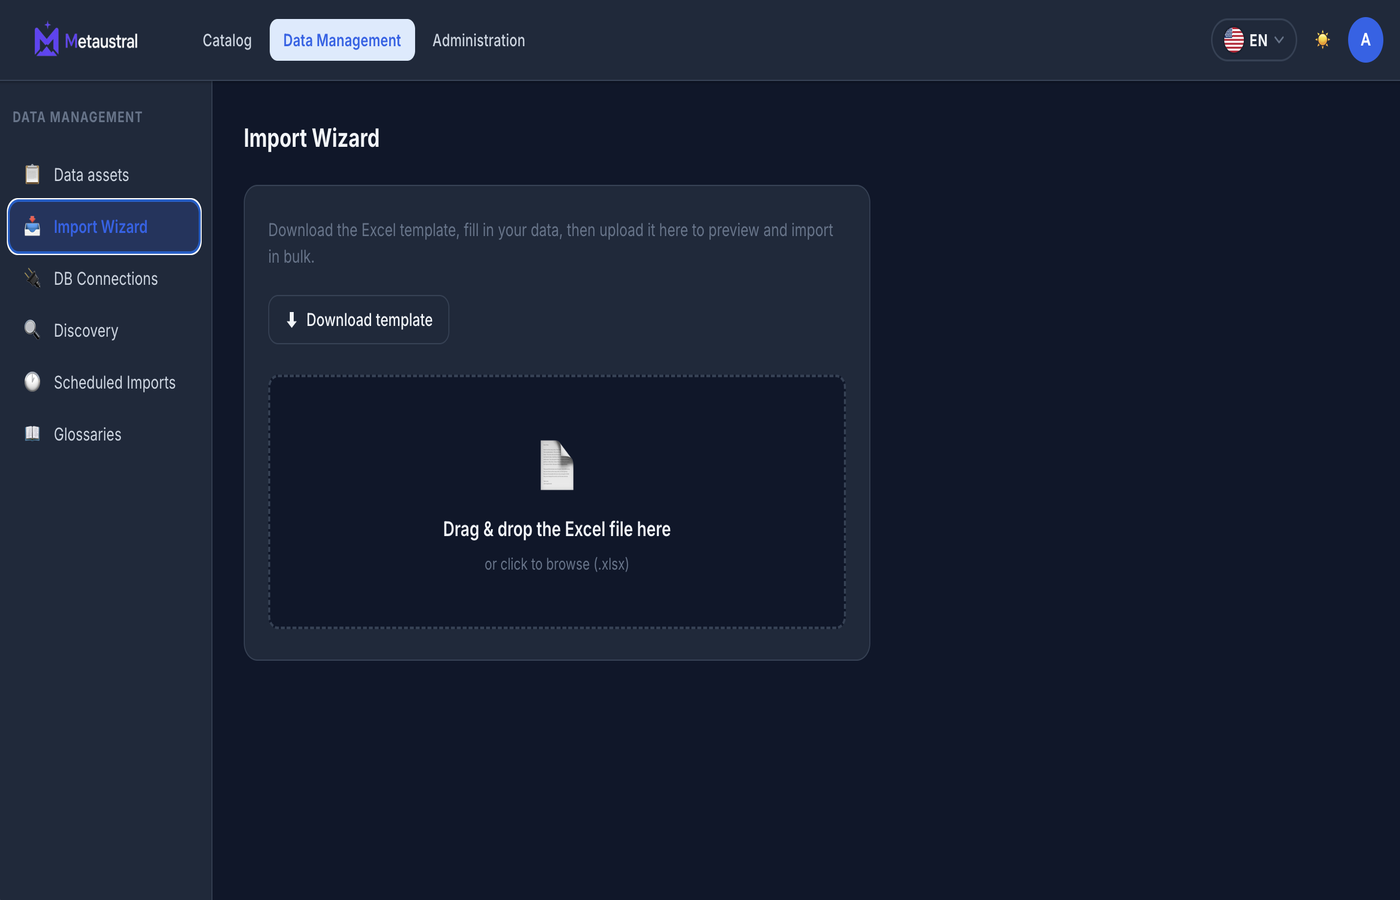Select the Data Management tab
This screenshot has height=900, width=1400.
(x=342, y=40)
